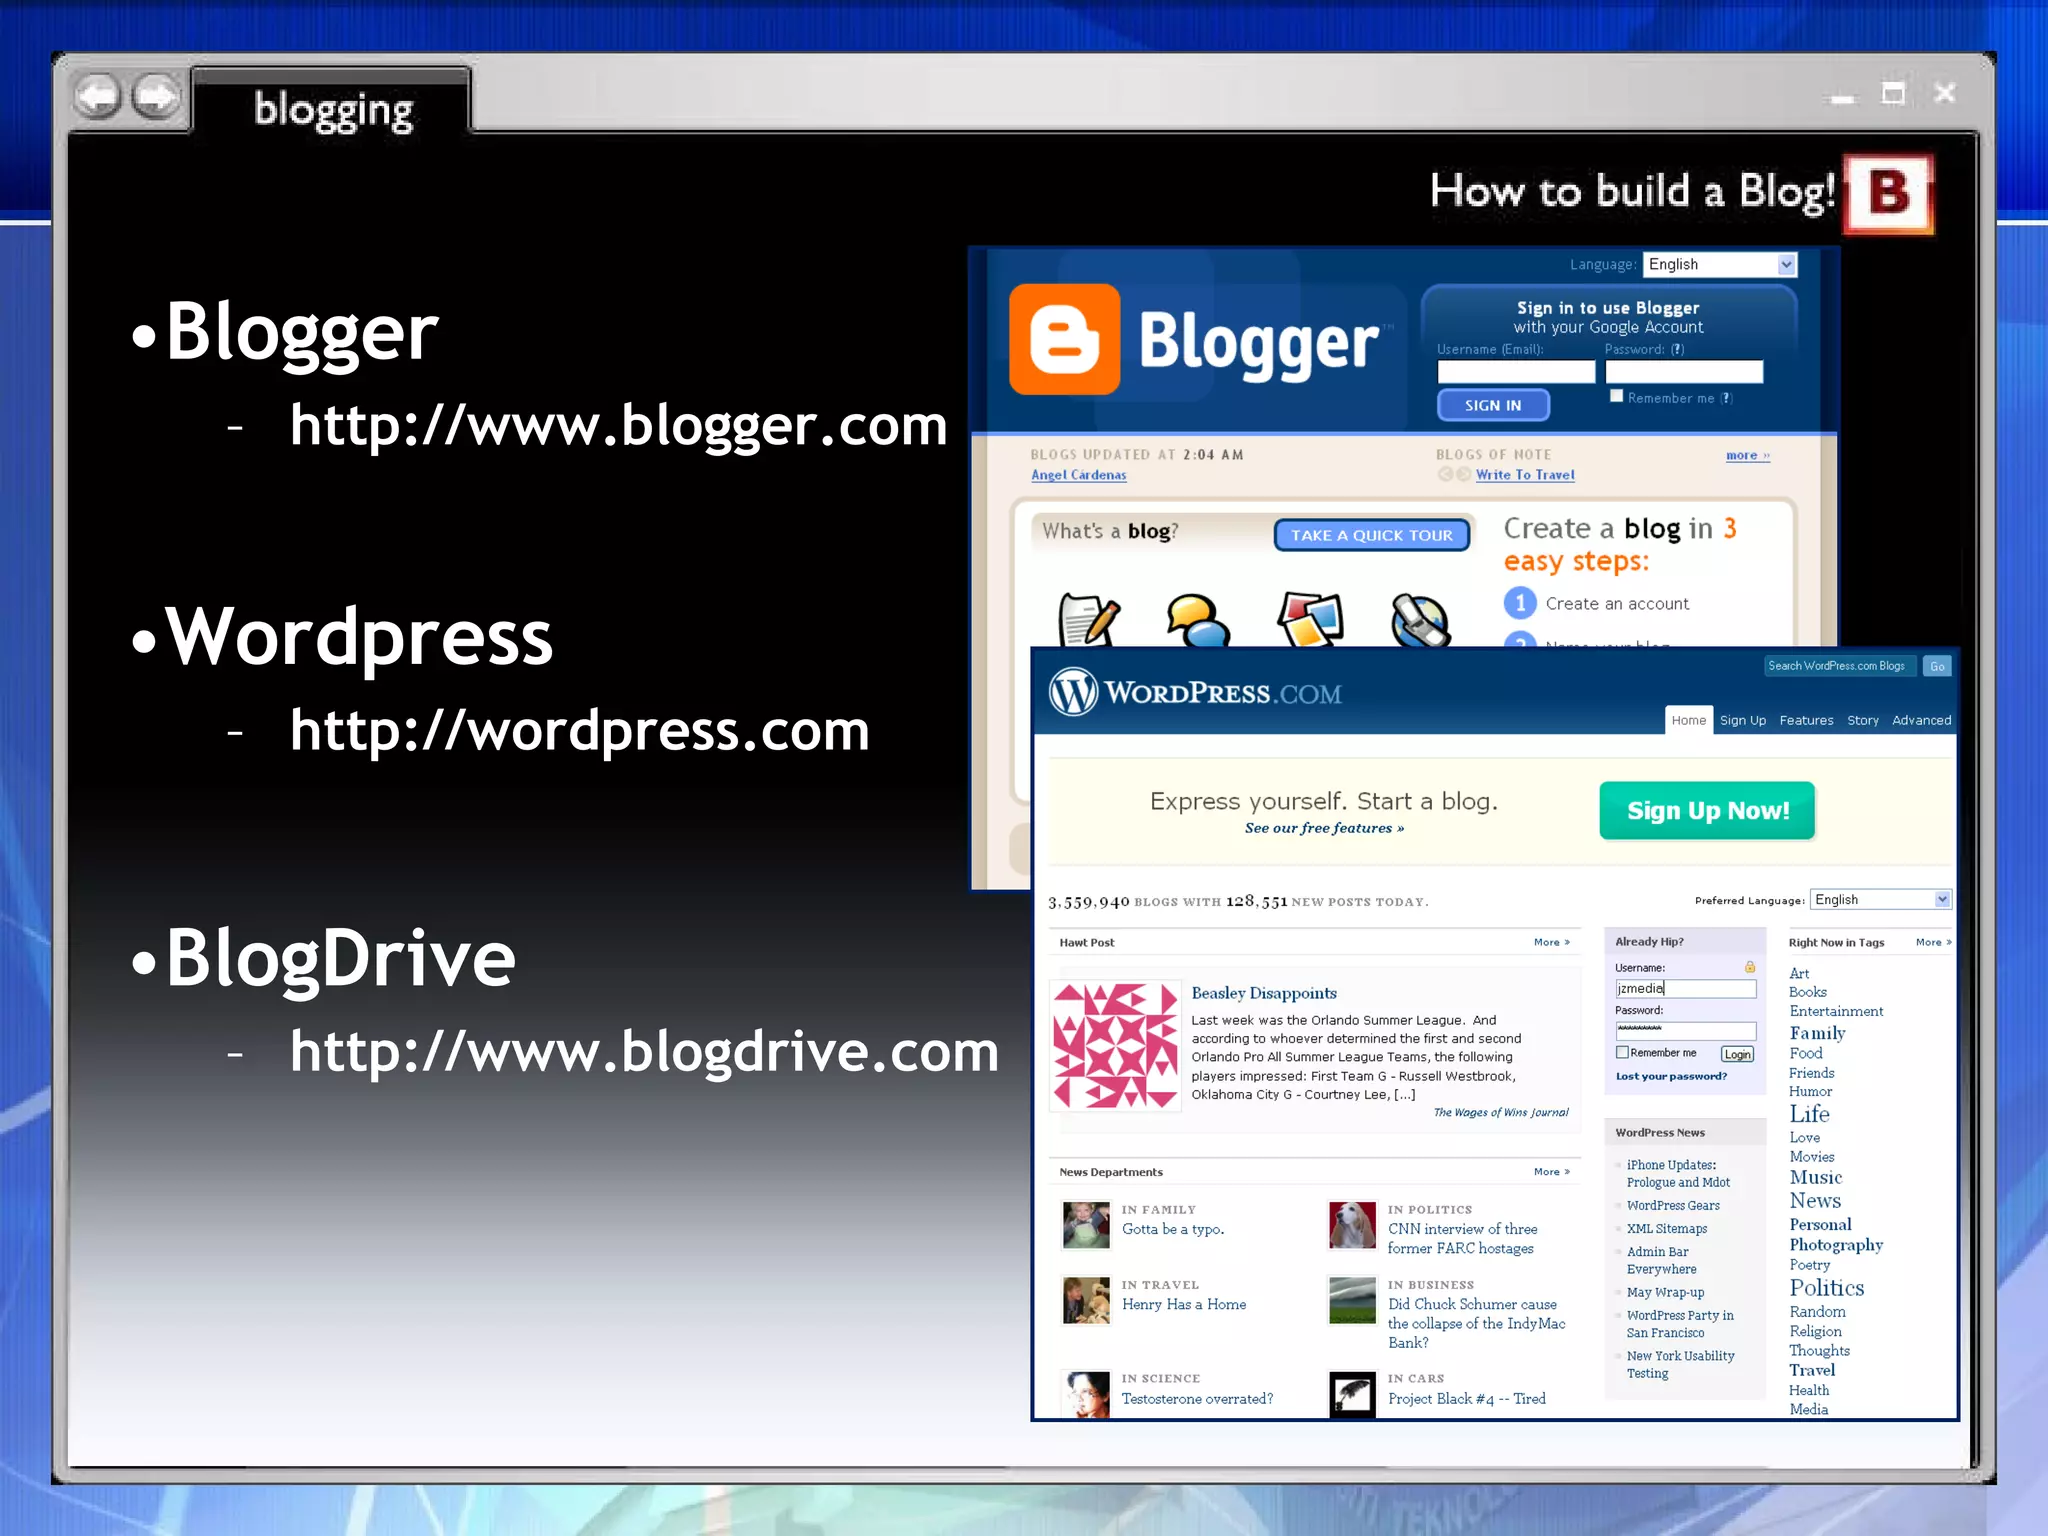Click 'More »' in Right Now in Tags
Screen dimensions: 2048x1536
1933,942
